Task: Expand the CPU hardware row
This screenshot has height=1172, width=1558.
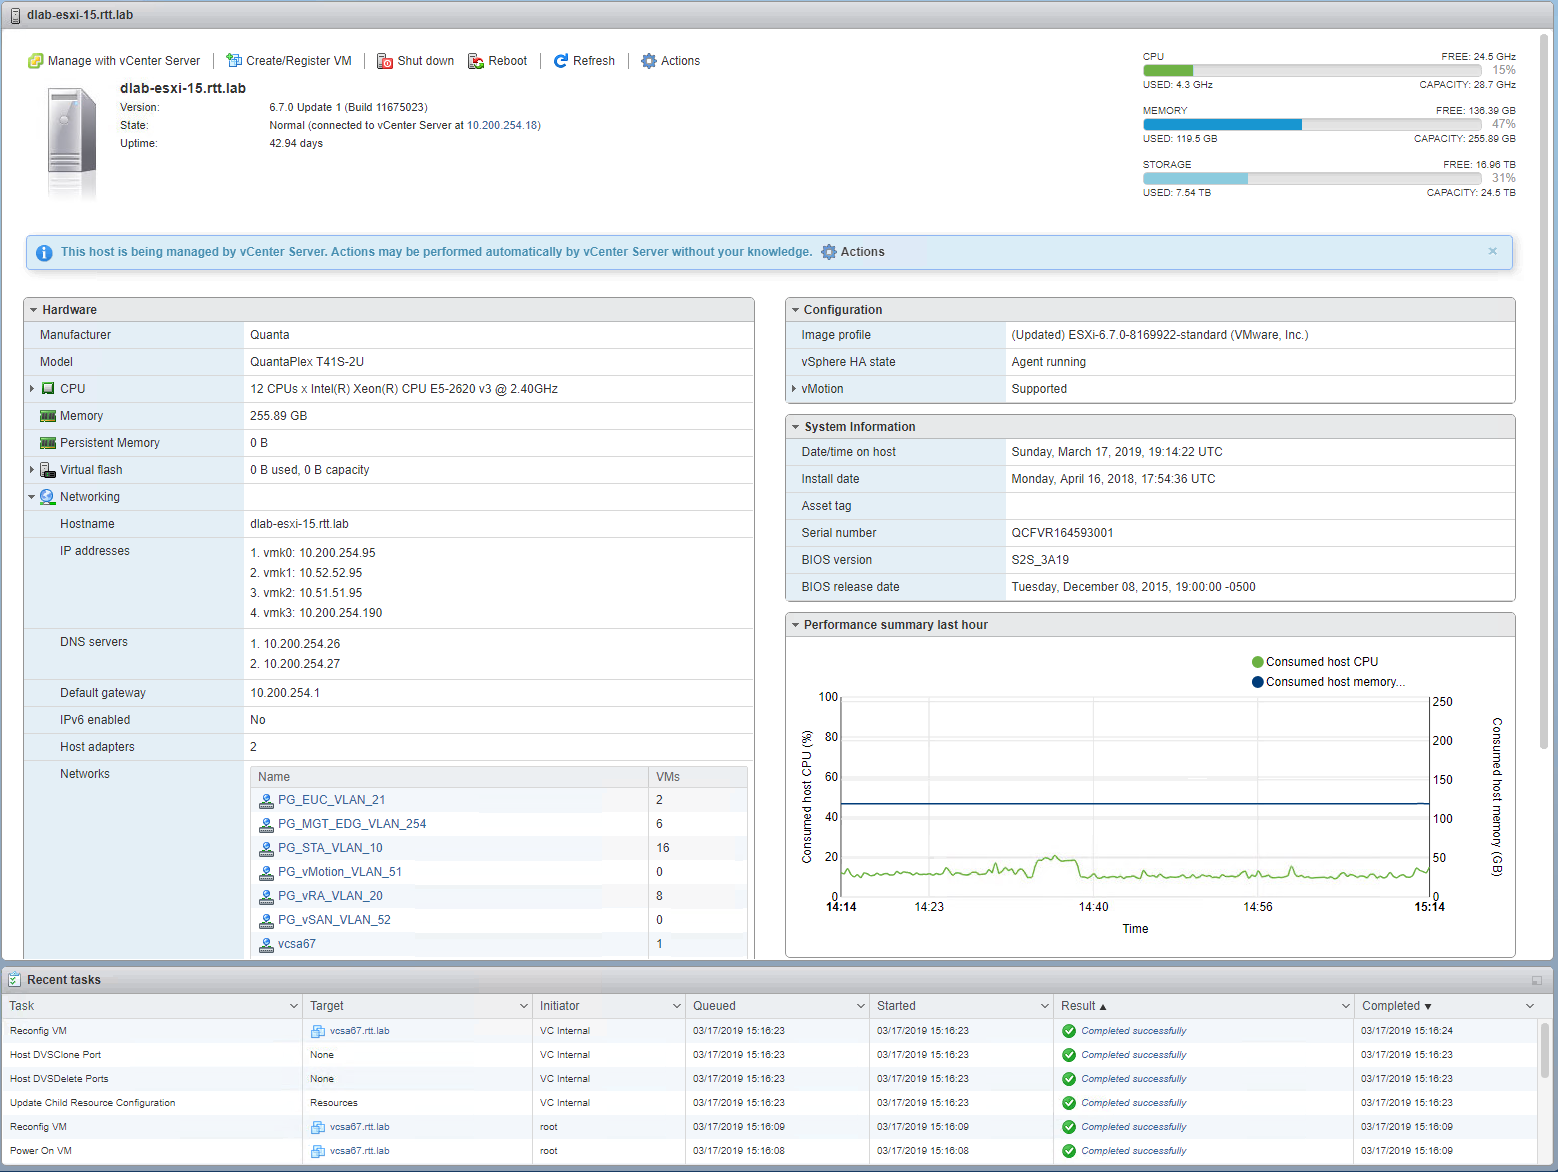Action: click(32, 389)
